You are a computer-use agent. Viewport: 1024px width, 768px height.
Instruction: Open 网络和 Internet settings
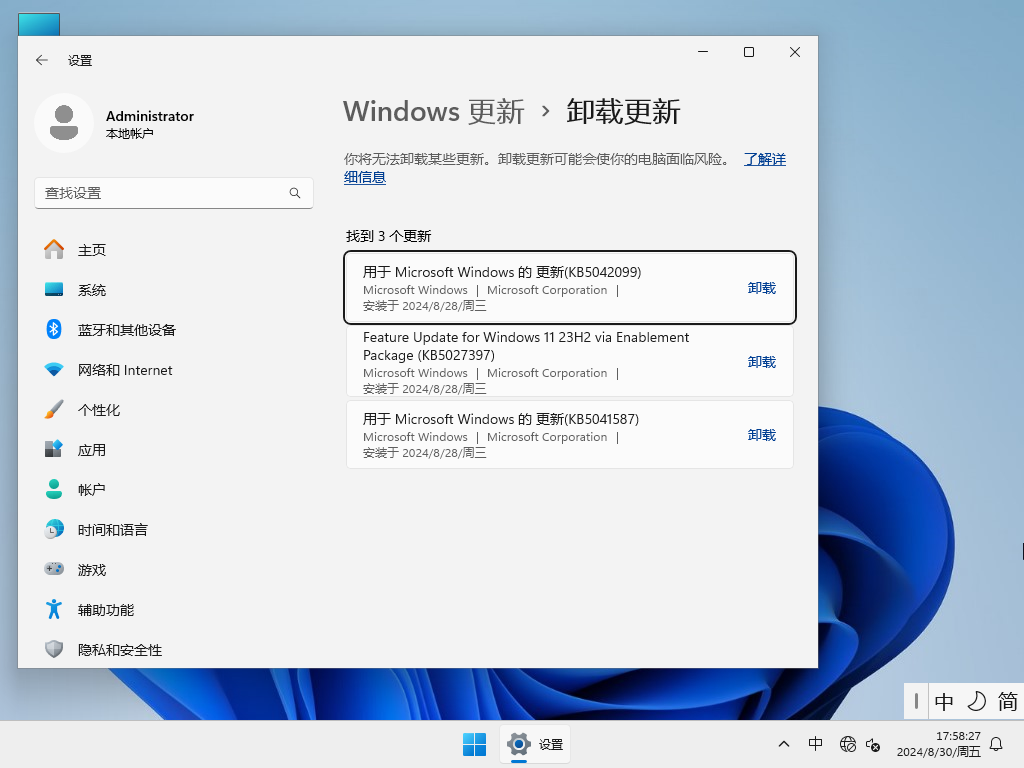(x=124, y=370)
